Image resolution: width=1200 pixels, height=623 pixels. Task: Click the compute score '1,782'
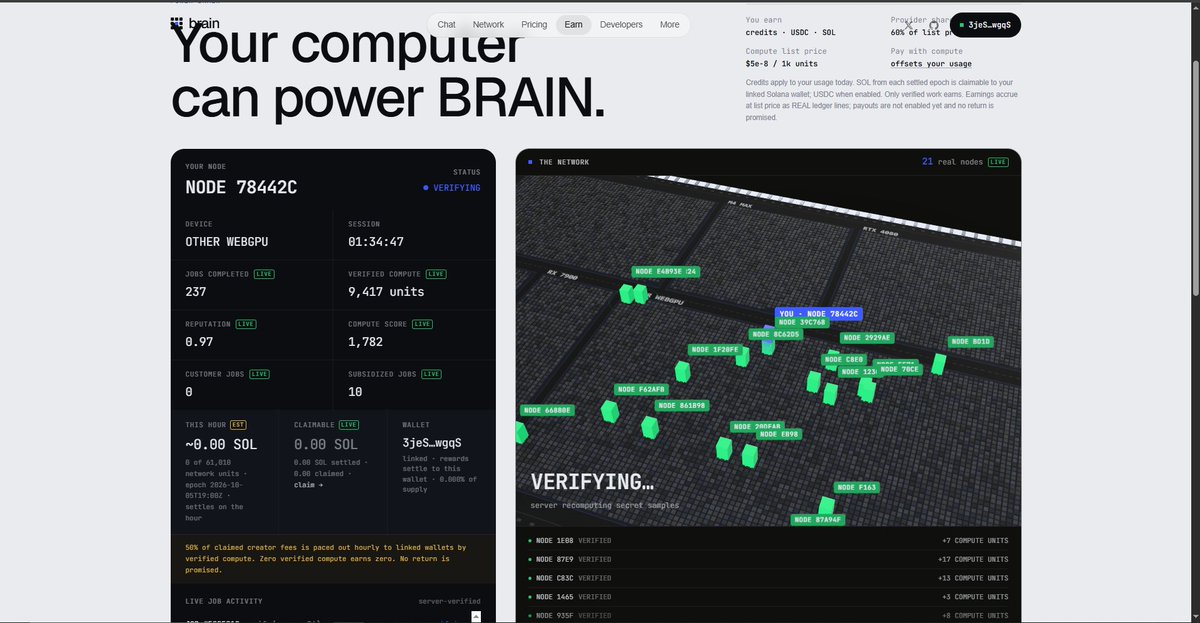pos(366,342)
